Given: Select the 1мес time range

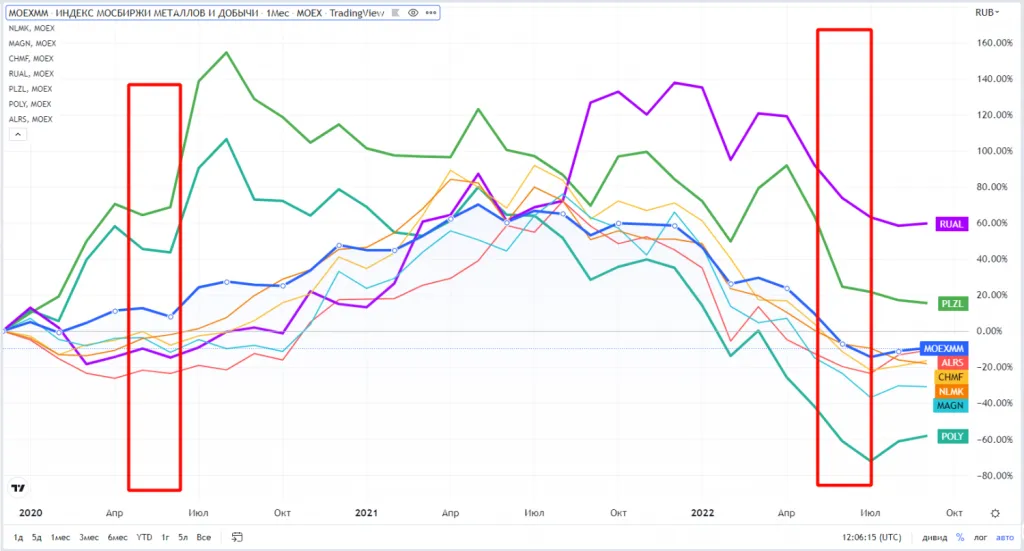Looking at the screenshot, I should click(x=61, y=537).
